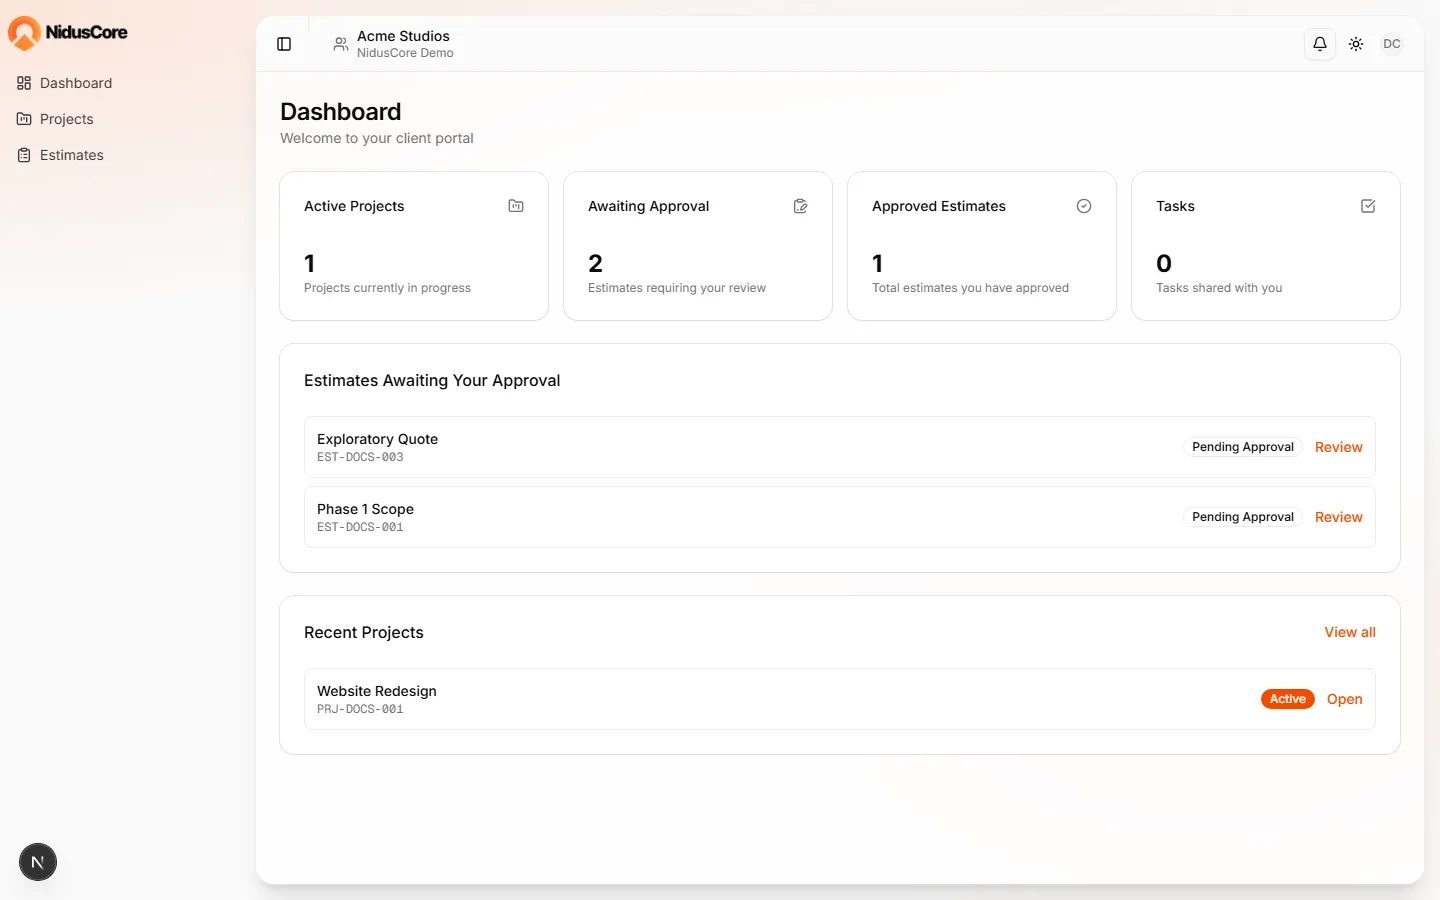
Task: Click the Recent Projects heading
Action: coord(364,632)
